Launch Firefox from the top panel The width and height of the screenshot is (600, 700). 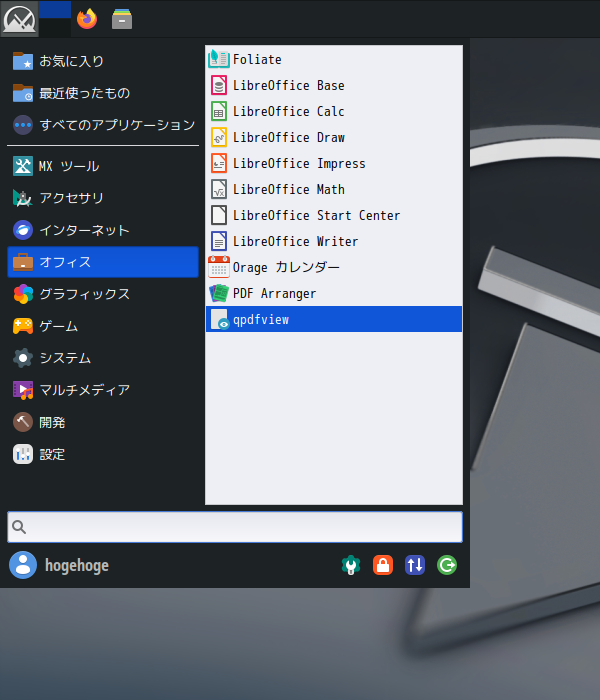[87, 19]
